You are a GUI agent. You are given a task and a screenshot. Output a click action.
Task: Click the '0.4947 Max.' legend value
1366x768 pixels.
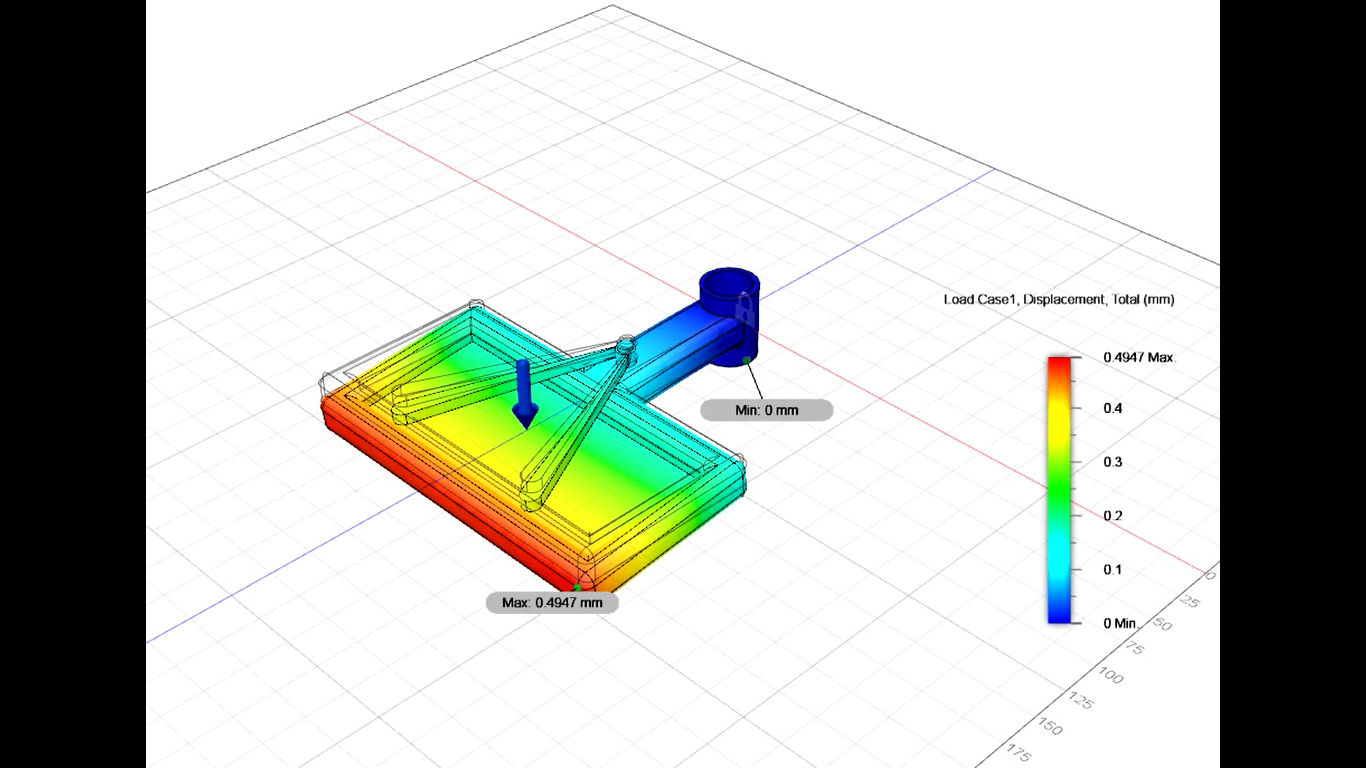click(x=1139, y=357)
